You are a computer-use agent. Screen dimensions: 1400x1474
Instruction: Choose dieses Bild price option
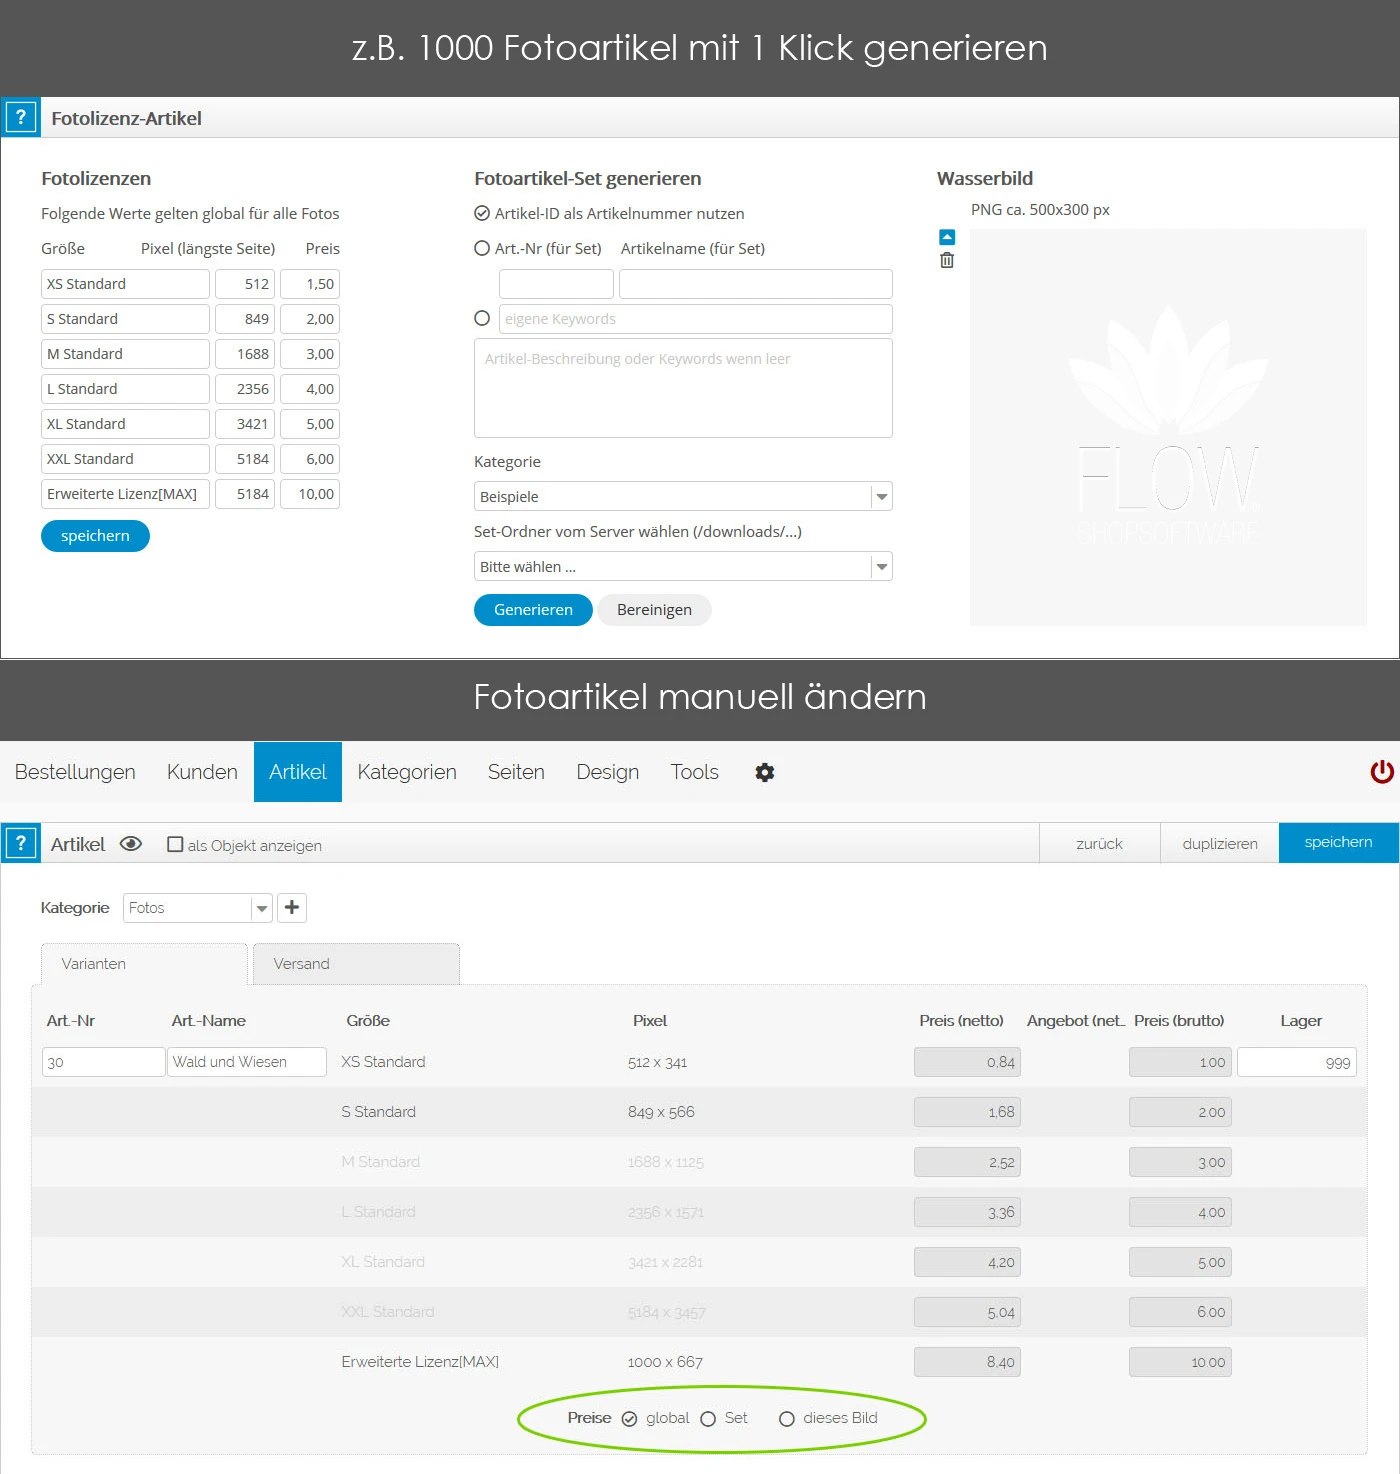tap(787, 1419)
